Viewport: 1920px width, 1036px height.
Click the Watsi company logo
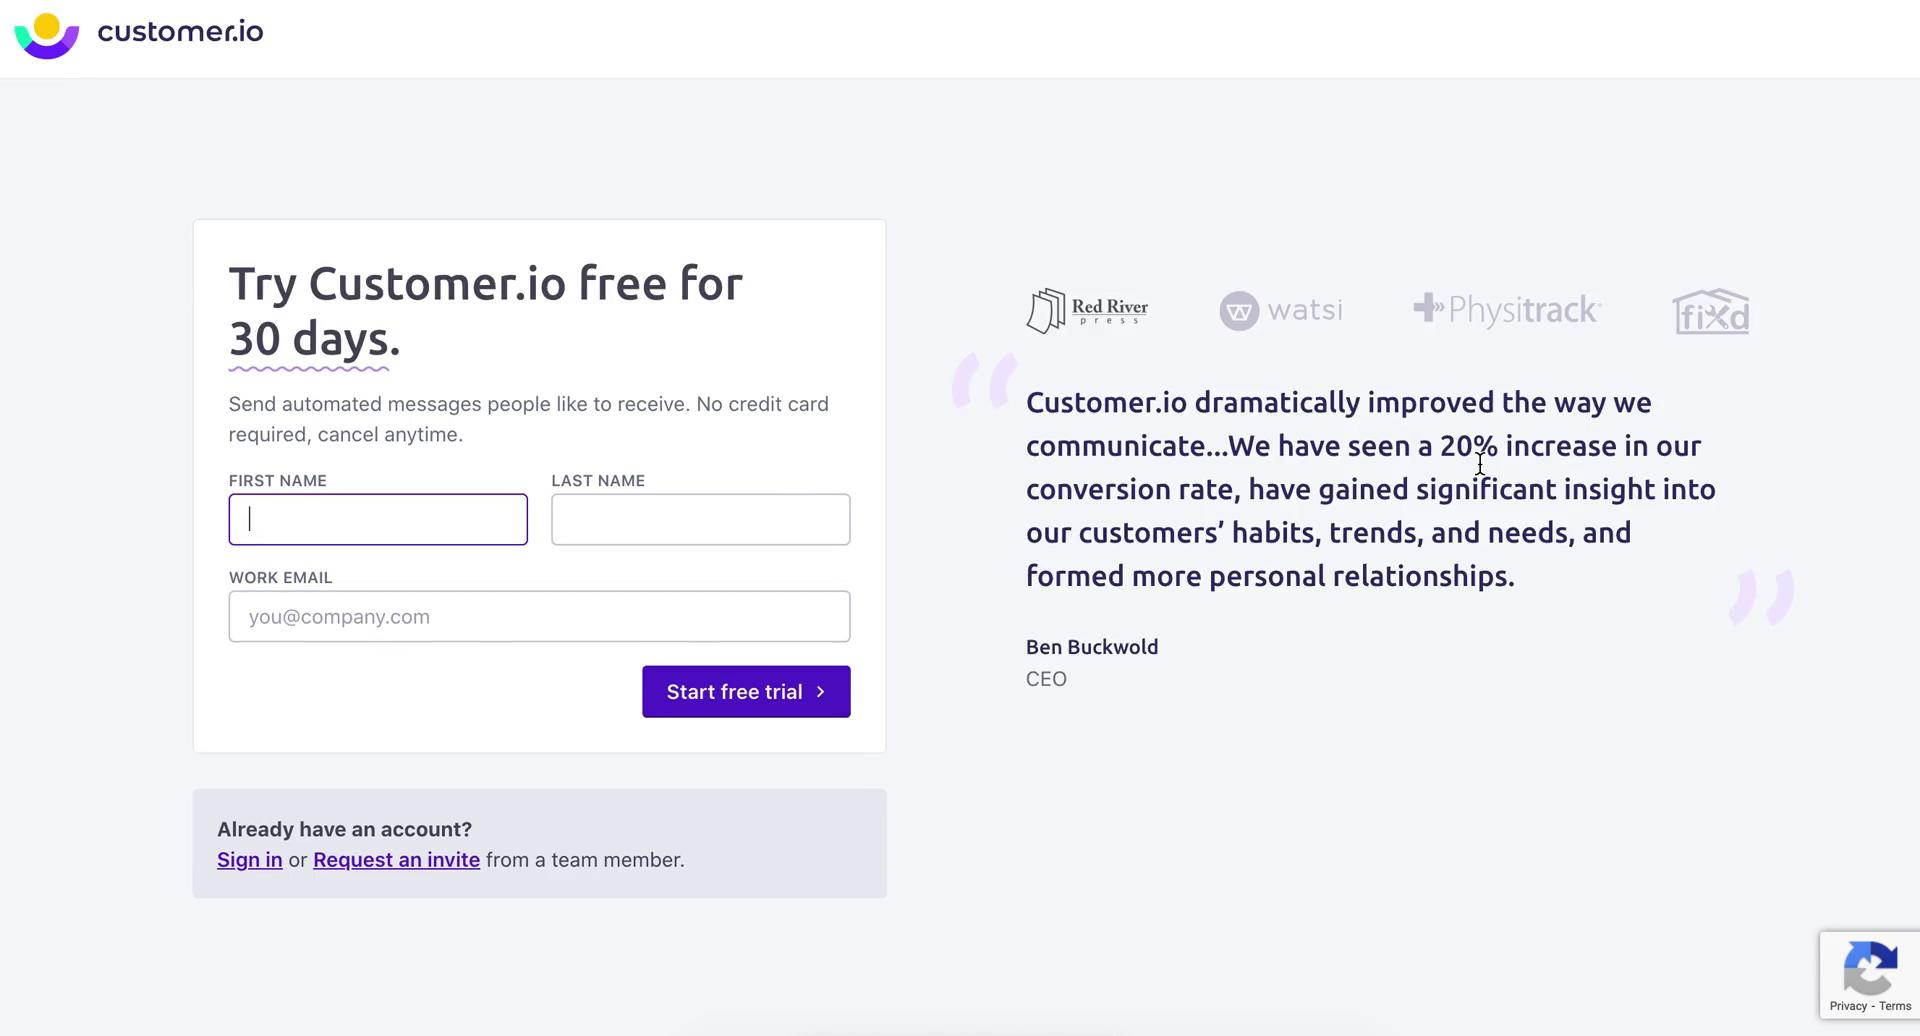(1281, 310)
